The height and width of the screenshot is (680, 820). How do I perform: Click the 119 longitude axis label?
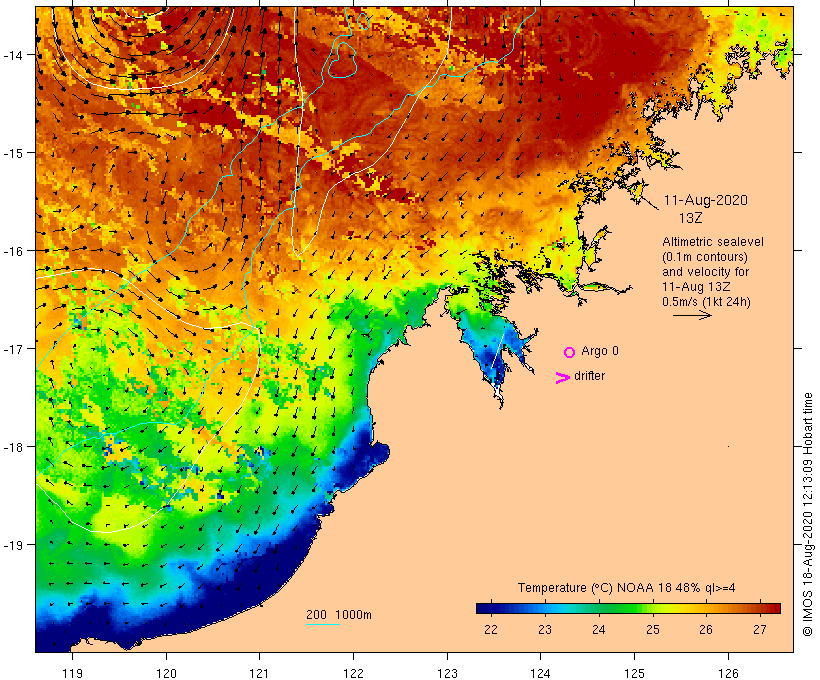tap(72, 673)
